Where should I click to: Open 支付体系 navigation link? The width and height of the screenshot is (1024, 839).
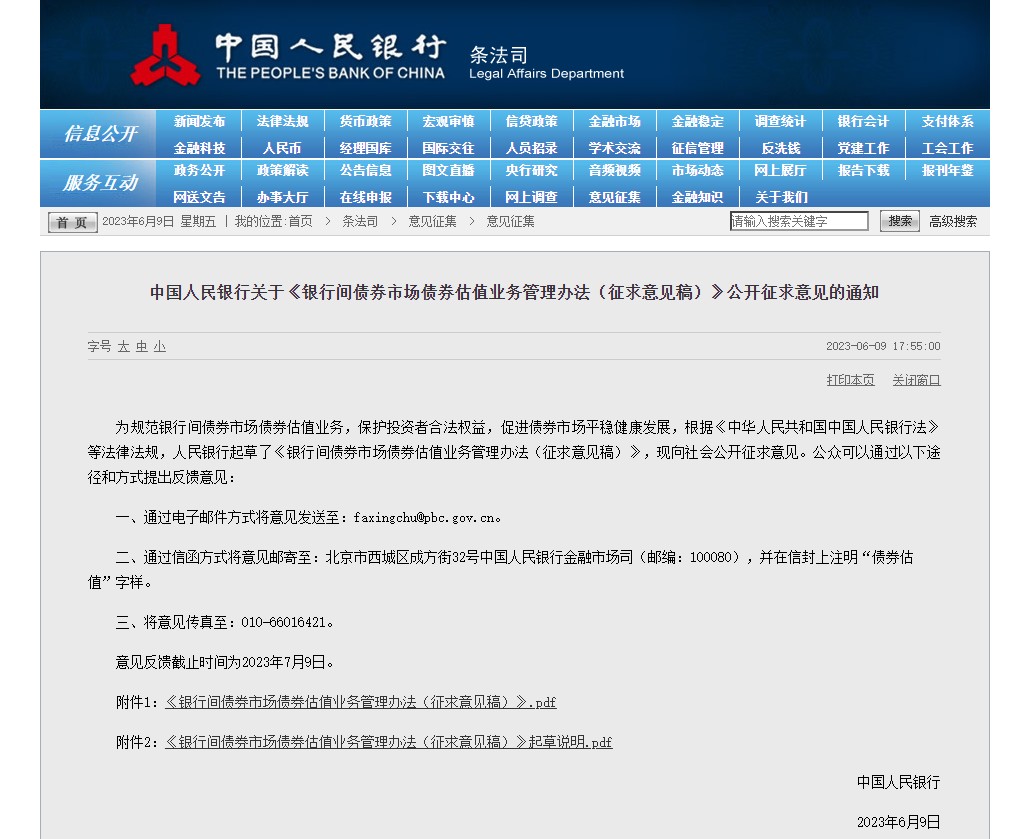pyautogui.click(x=948, y=121)
